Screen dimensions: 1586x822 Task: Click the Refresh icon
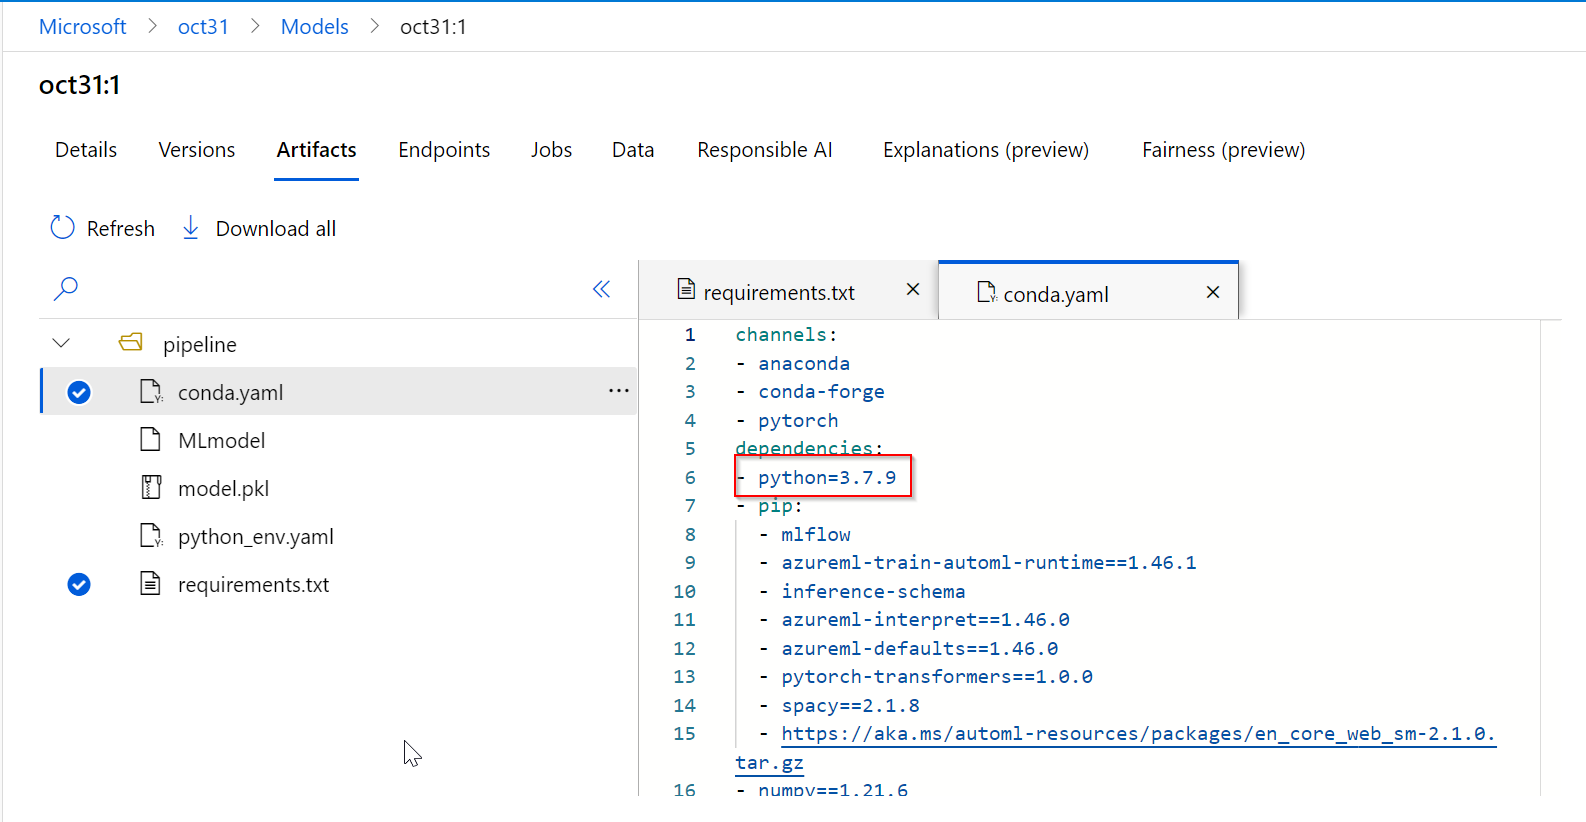[x=62, y=228]
